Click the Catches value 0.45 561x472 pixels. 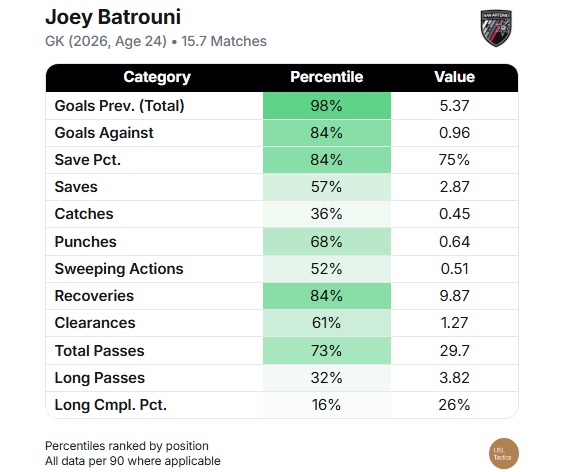(454, 214)
